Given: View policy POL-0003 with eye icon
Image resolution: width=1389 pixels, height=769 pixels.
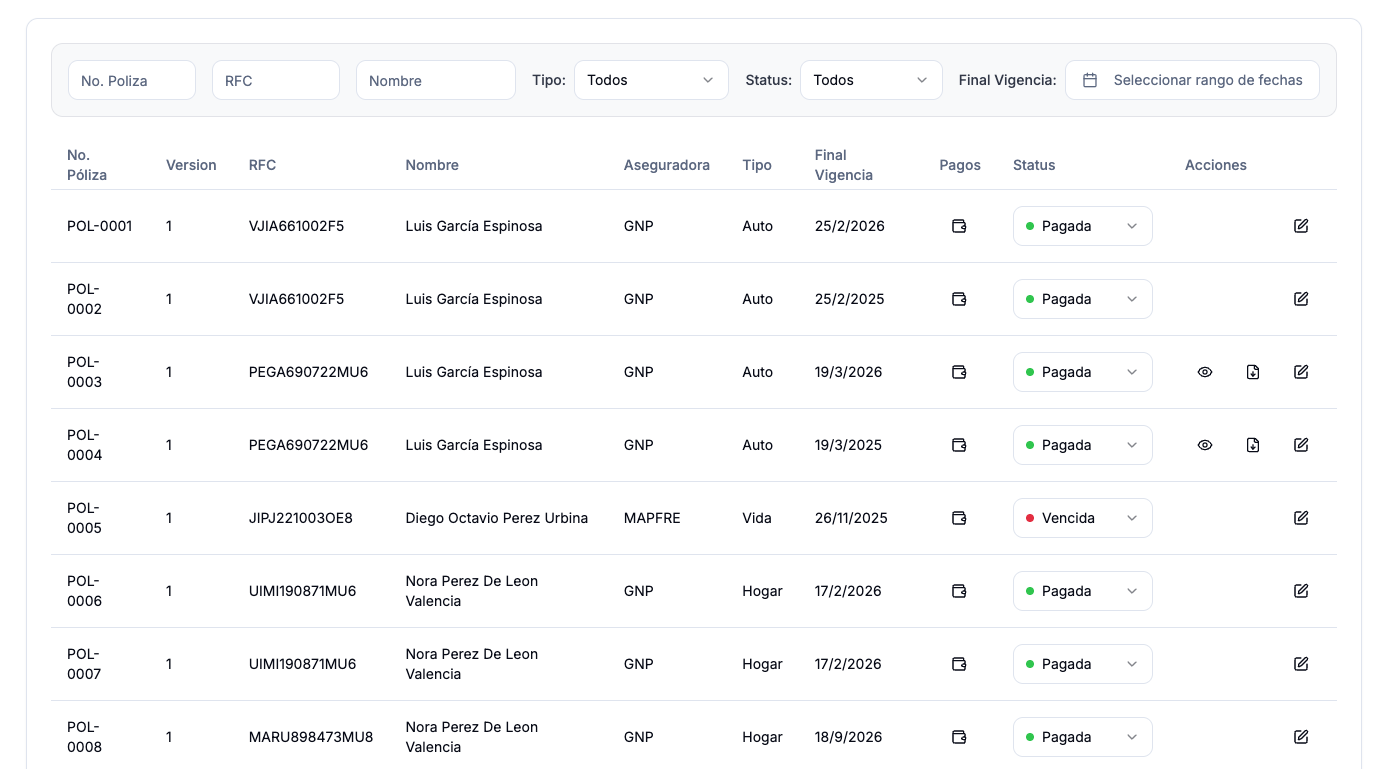Looking at the screenshot, I should tap(1205, 372).
